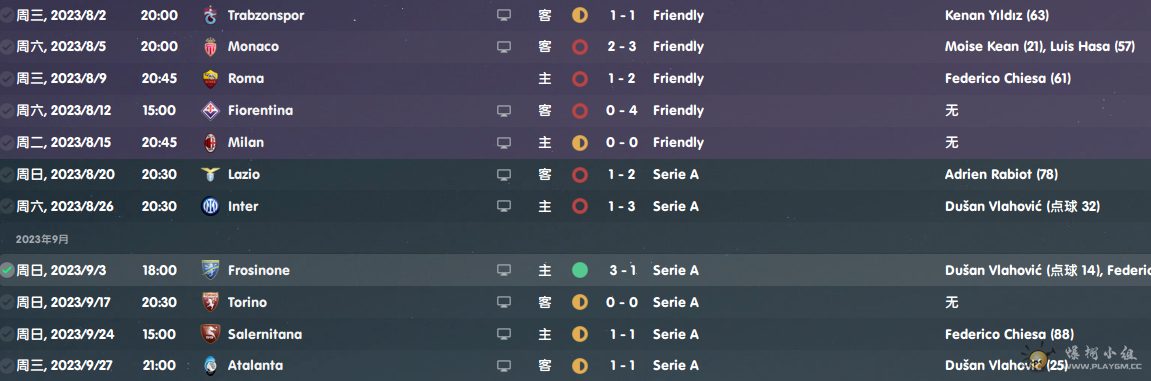This screenshot has height=381, width=1151.
Task: Click the TV broadcast icon on Lazio row
Action: 504,175
